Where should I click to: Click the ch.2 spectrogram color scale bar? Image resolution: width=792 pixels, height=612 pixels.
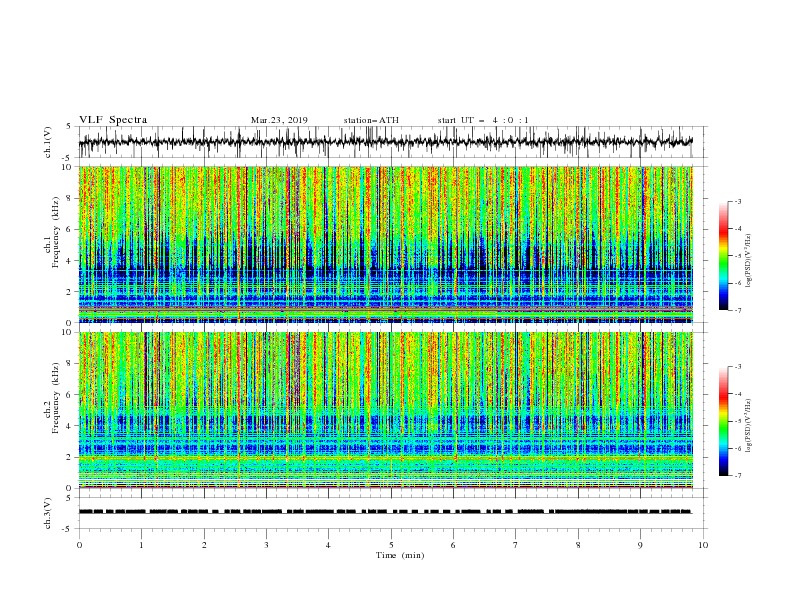723,421
